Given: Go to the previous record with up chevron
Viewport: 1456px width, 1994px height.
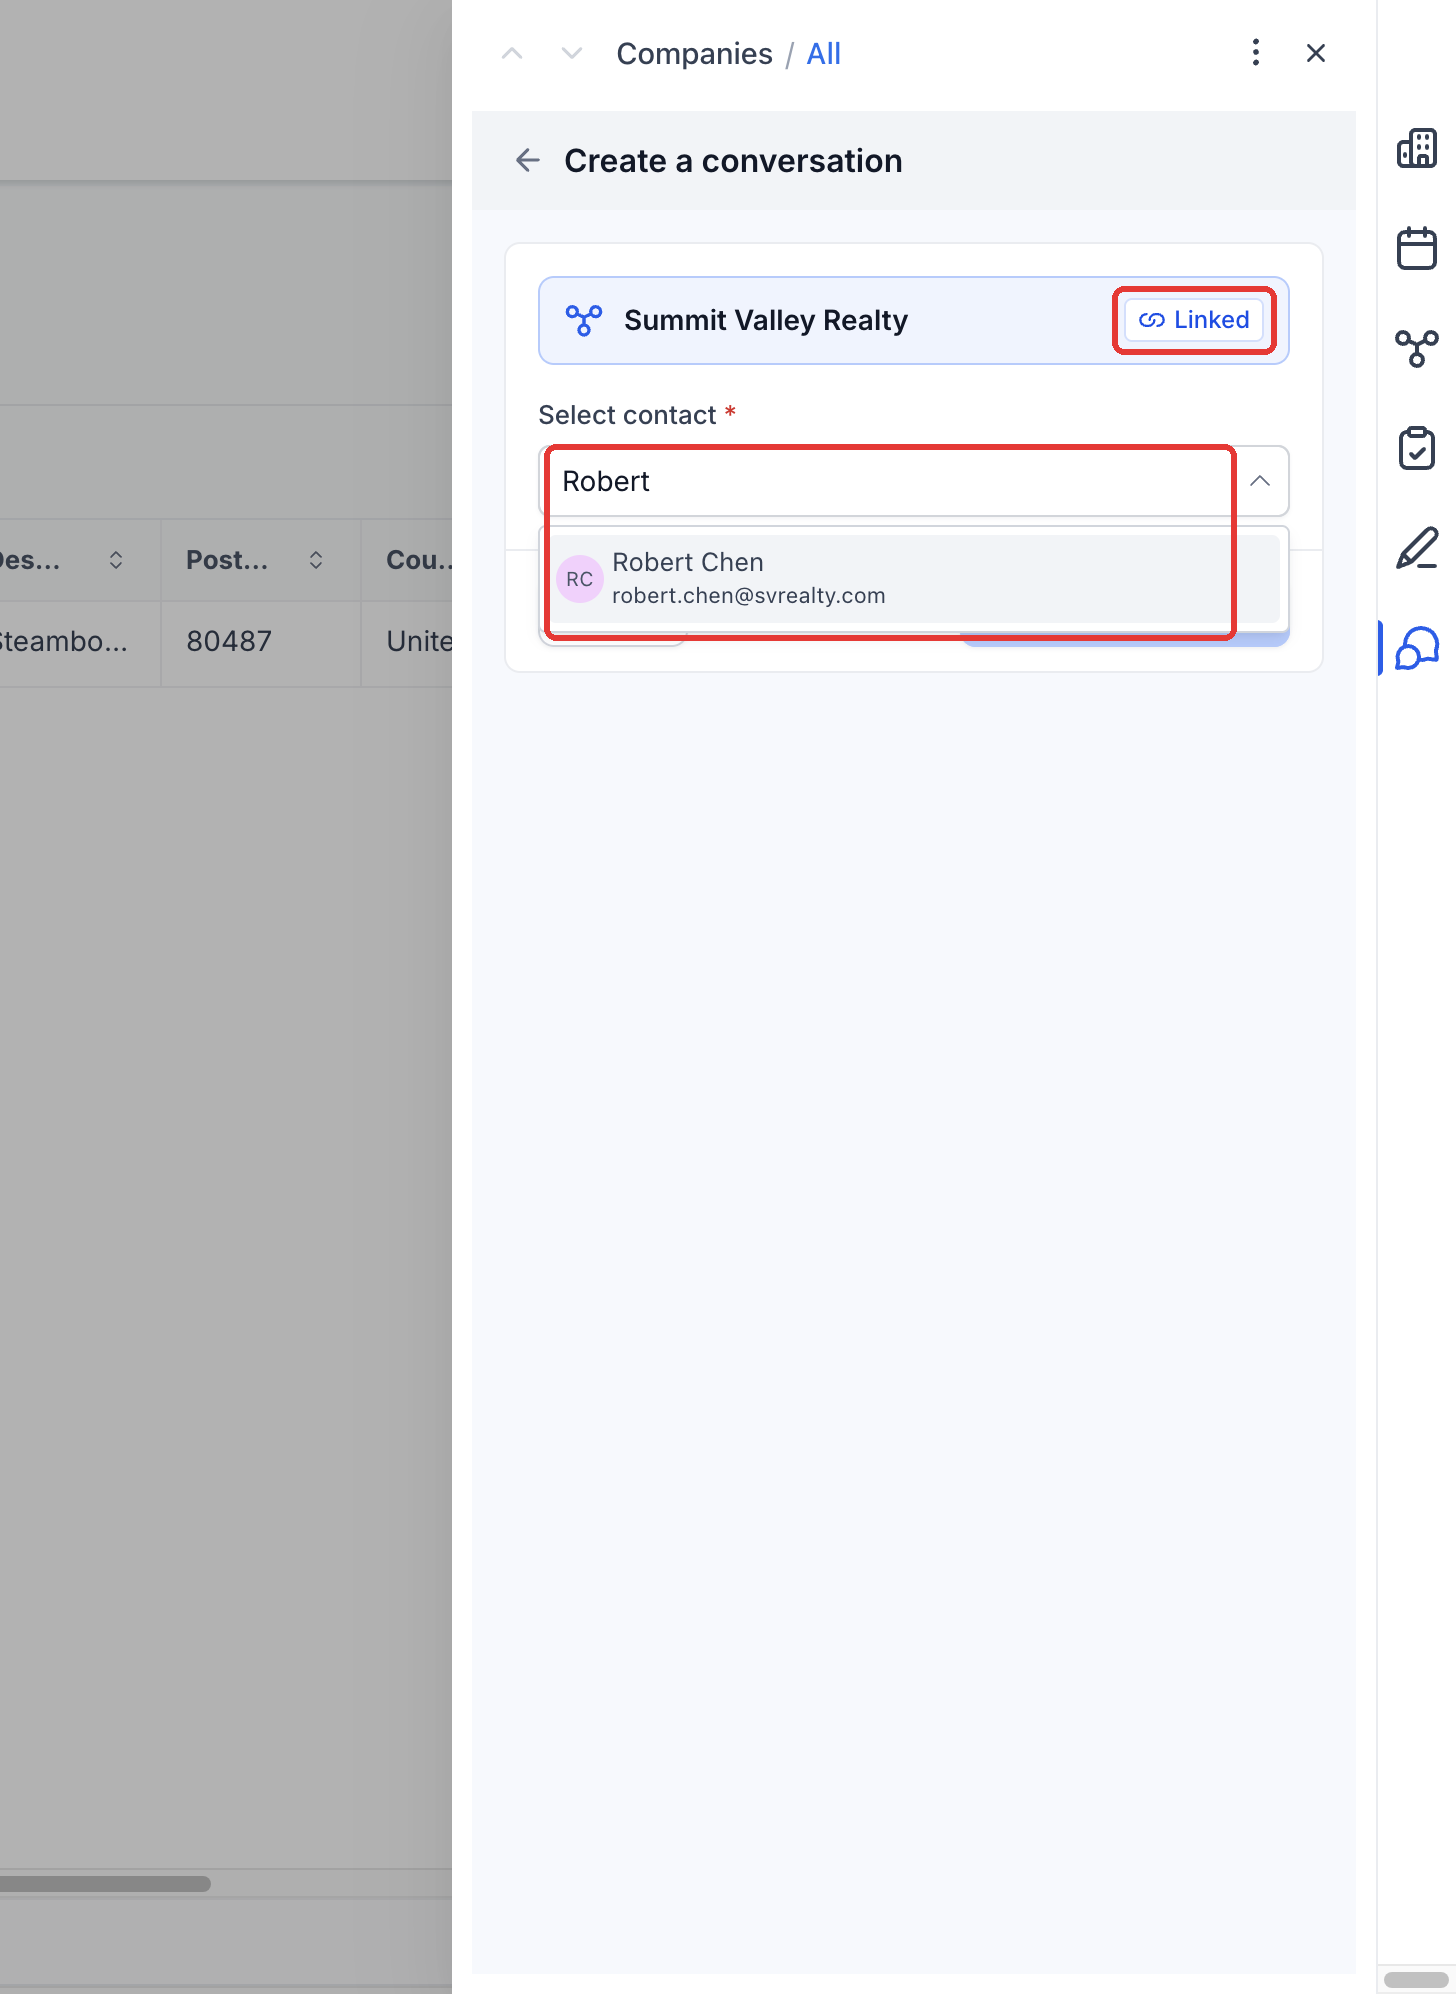Looking at the screenshot, I should (x=512, y=53).
